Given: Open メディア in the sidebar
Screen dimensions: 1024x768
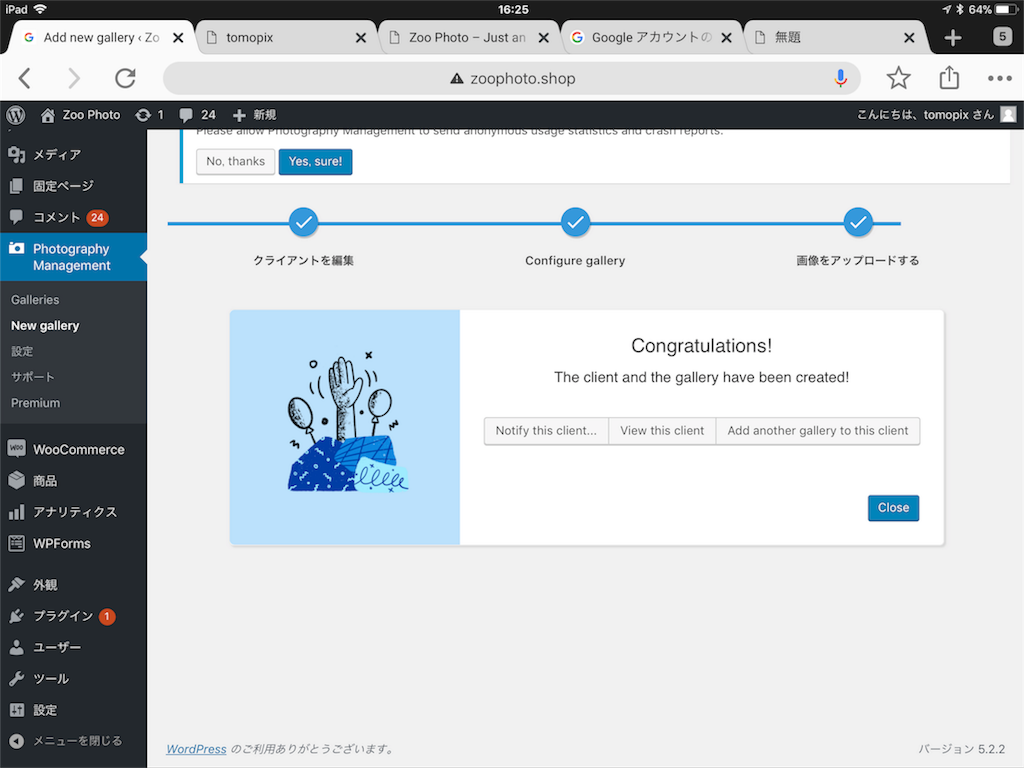Looking at the screenshot, I should [73, 155].
